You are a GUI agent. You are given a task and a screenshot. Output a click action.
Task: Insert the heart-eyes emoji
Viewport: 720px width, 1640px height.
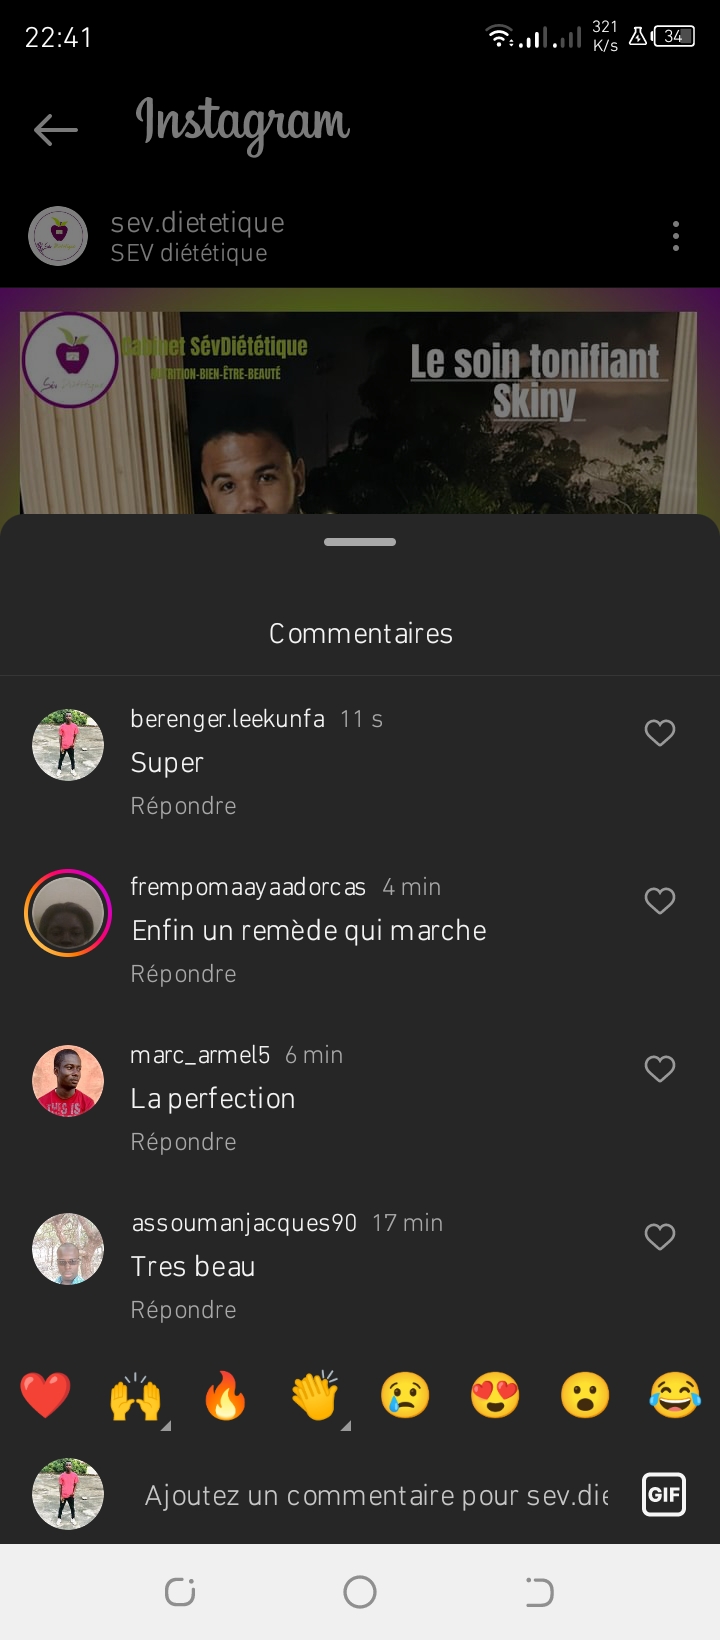(495, 1395)
